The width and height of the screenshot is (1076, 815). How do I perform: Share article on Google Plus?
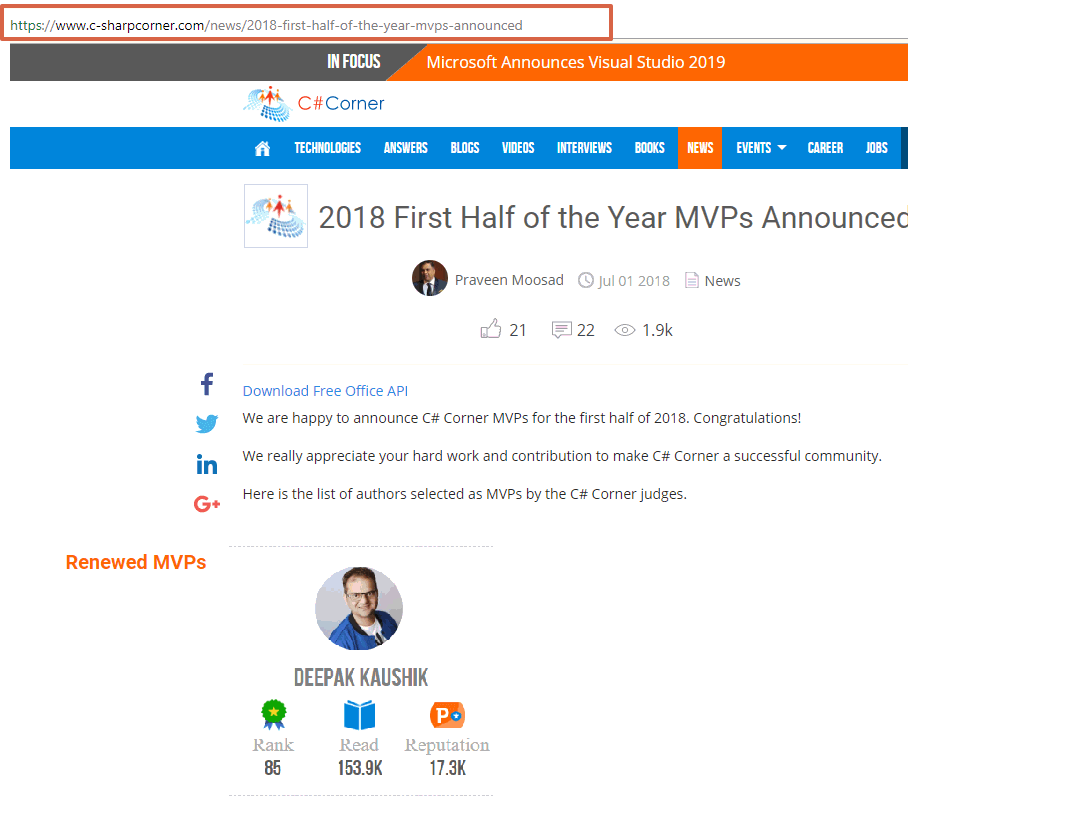pyautogui.click(x=207, y=504)
